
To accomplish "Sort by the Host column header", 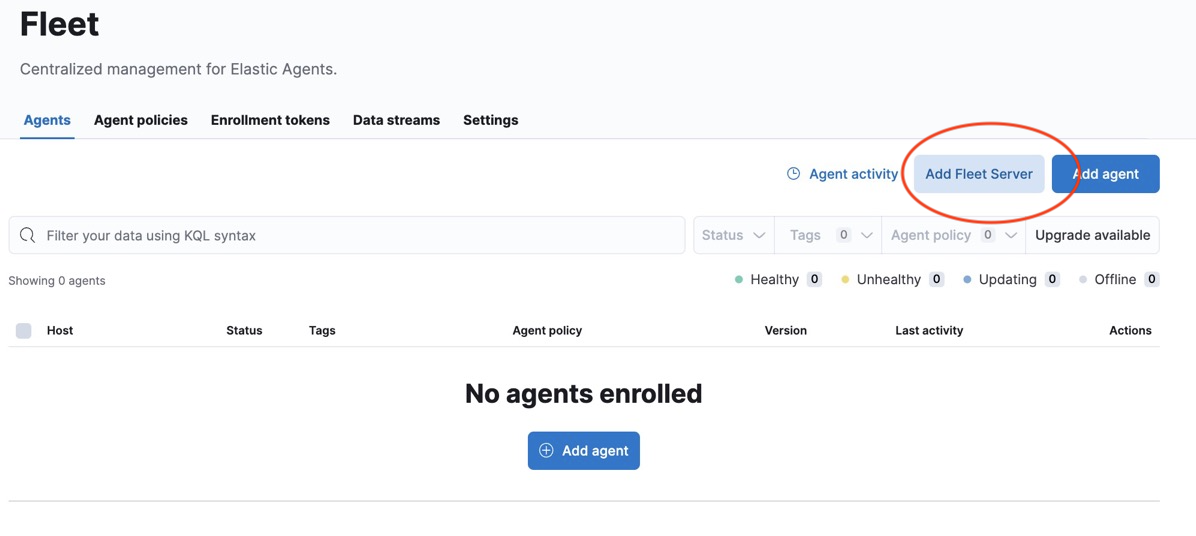I will (x=59, y=331).
